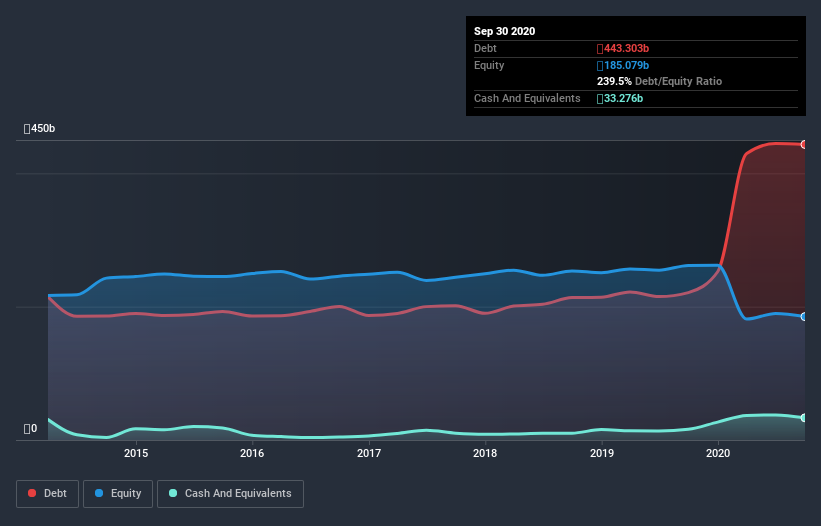821x526 pixels.
Task: Click the blue dot in Equity legend
Action: [x=99, y=493]
